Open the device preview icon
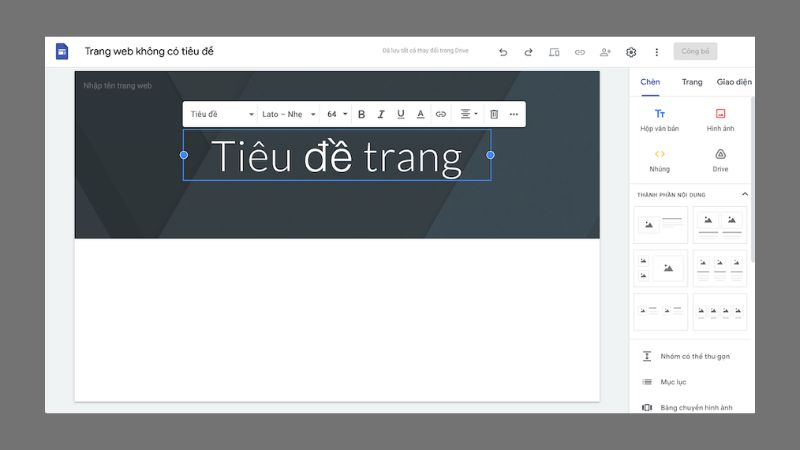This screenshot has width=800, height=450. click(554, 52)
